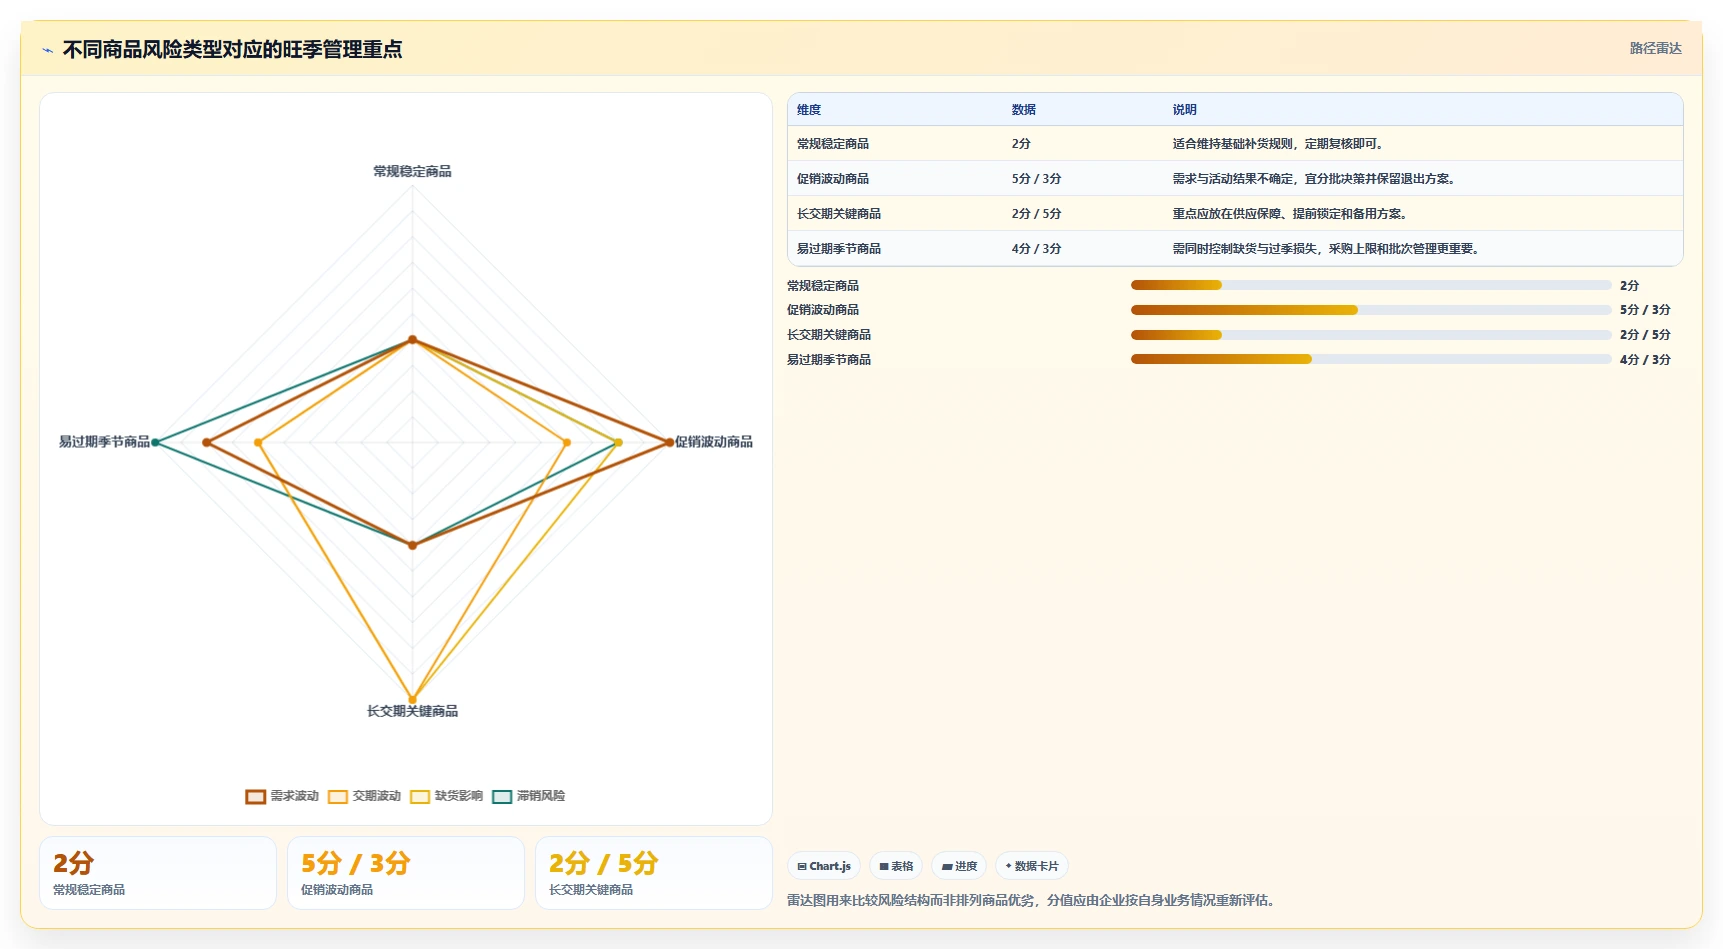Toggle the 需求波动 legend swatch
1723x949 pixels.
pyautogui.click(x=255, y=797)
